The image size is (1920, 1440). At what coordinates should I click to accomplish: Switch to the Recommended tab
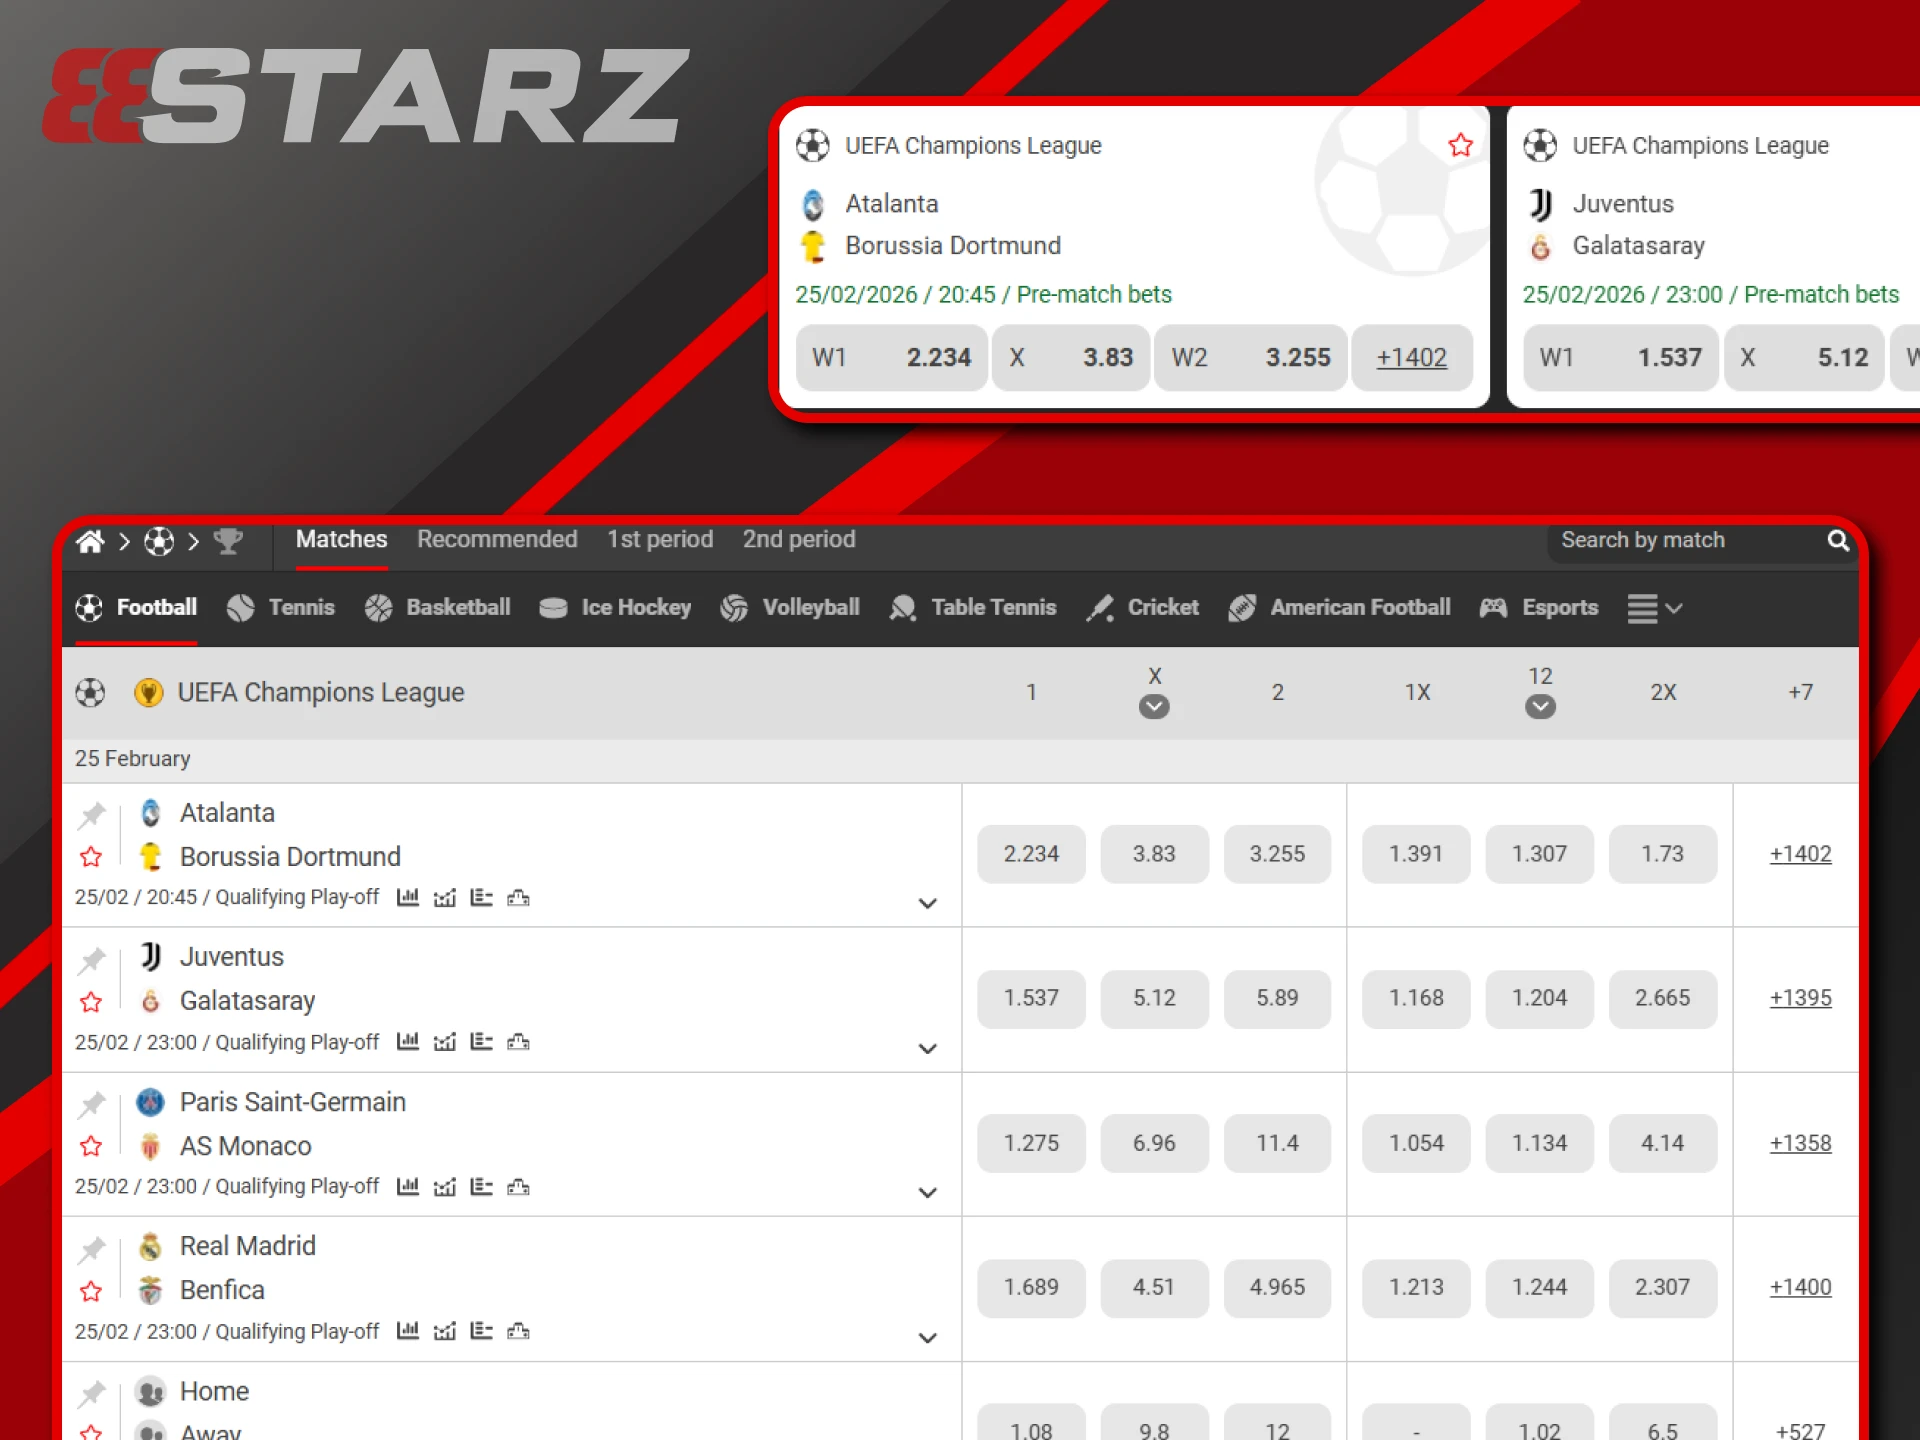(497, 539)
